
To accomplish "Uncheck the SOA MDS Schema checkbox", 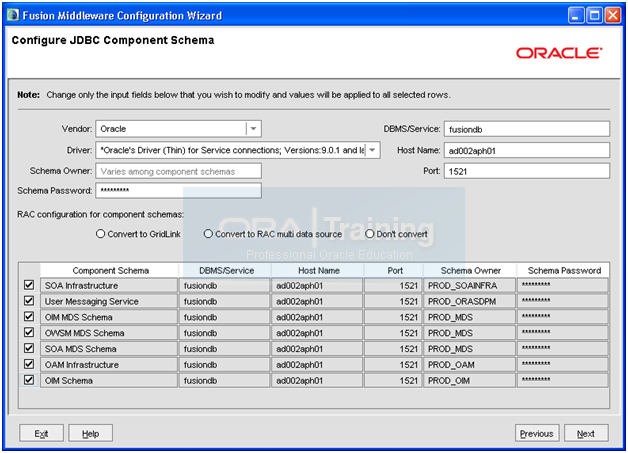I will pos(29,348).
